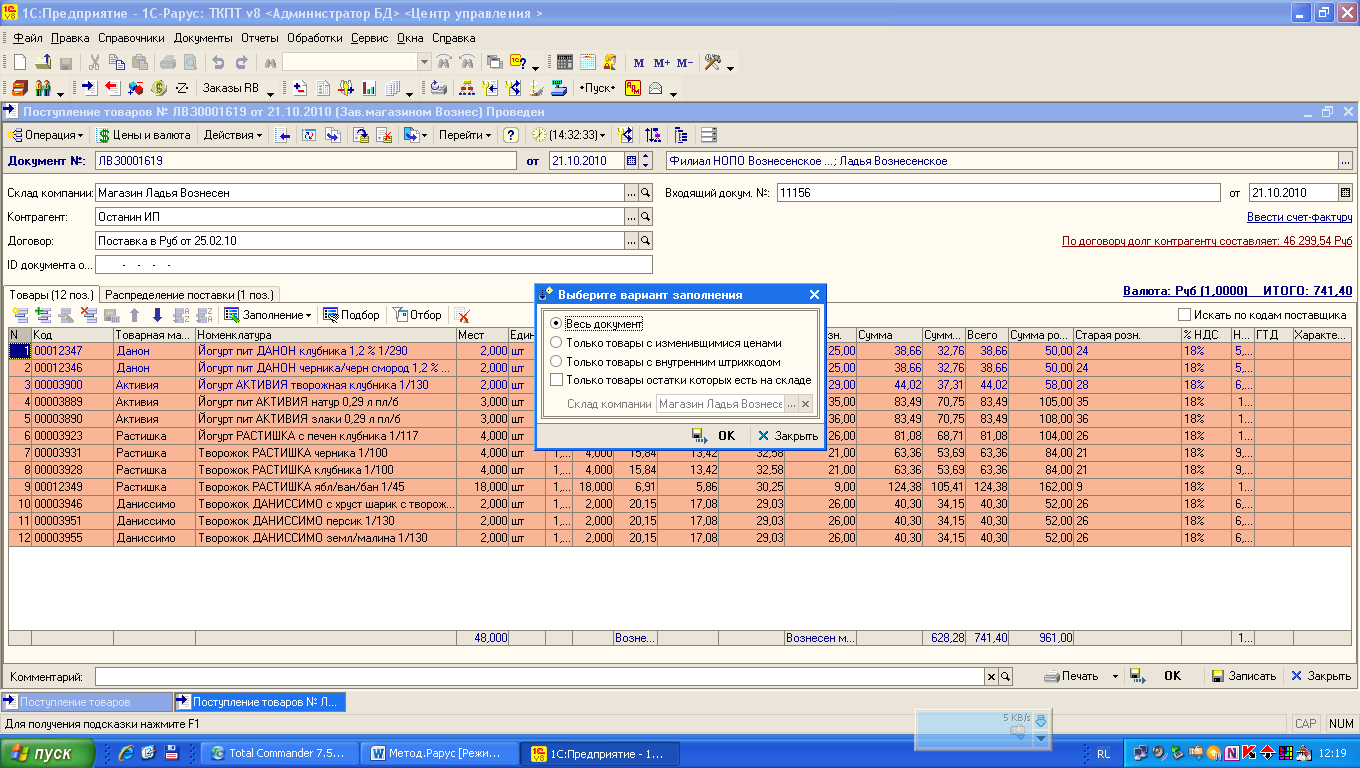This screenshot has width=1360, height=768.
Task: Click the new document icon in main toolbar
Action: [20, 62]
